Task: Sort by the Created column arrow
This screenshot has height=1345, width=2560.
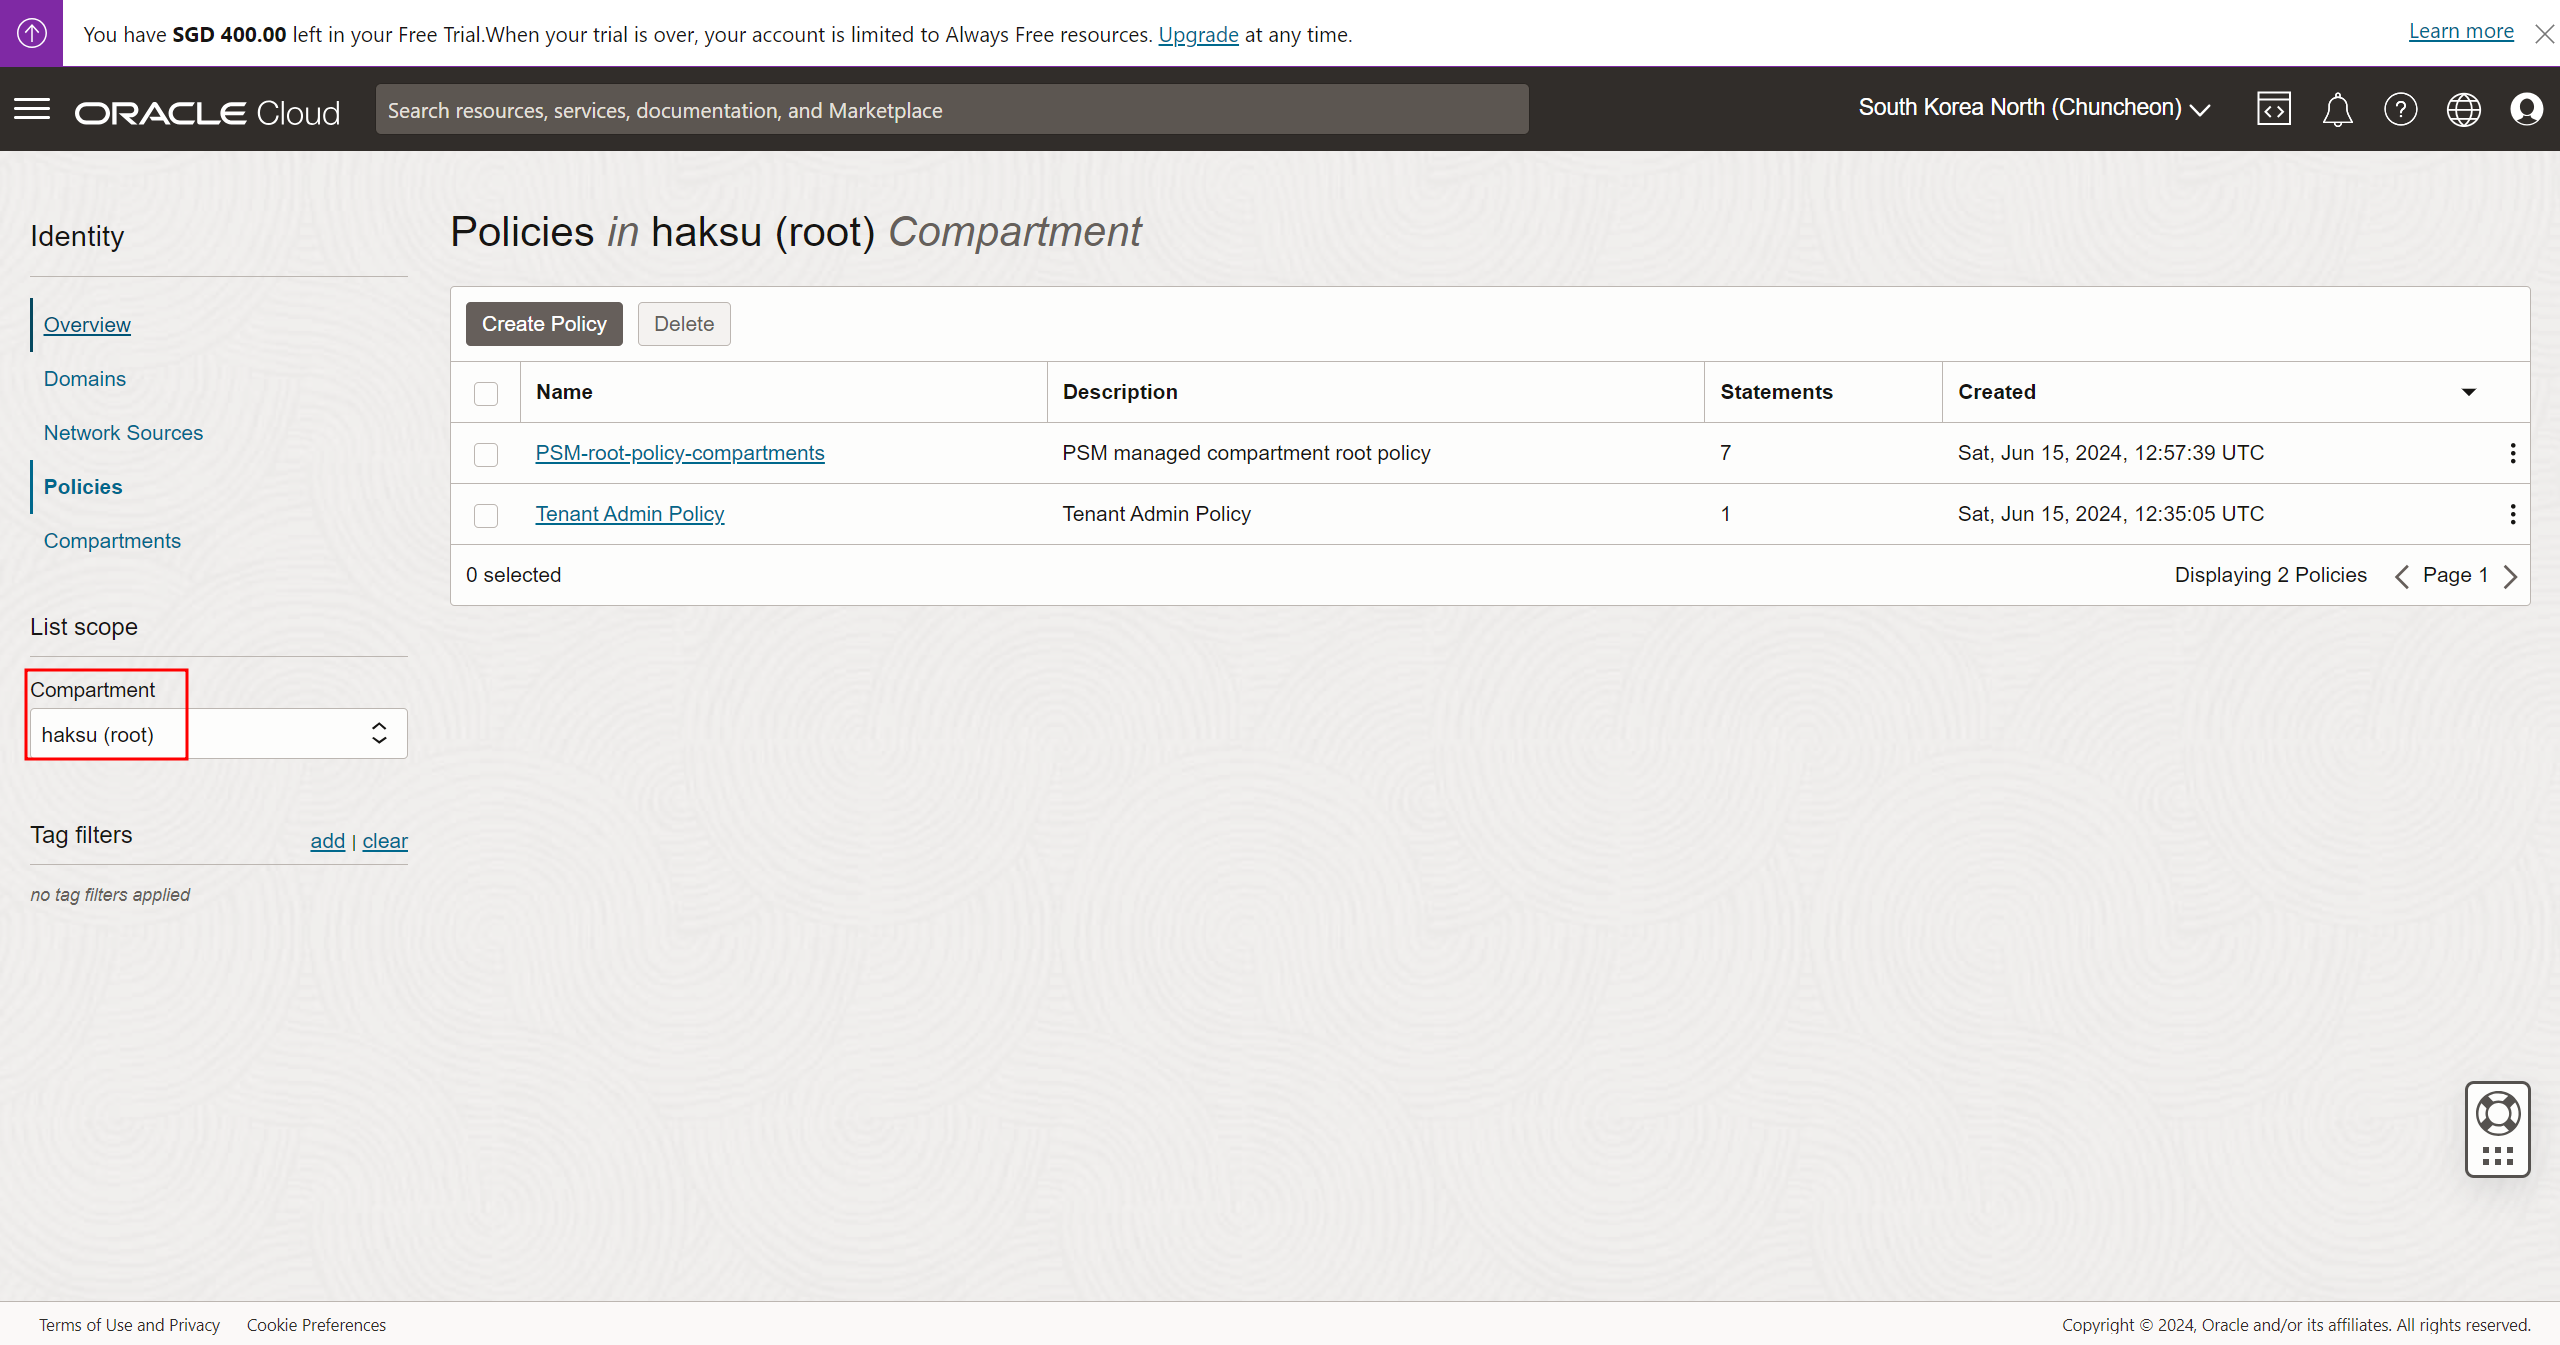Action: click(x=2468, y=392)
